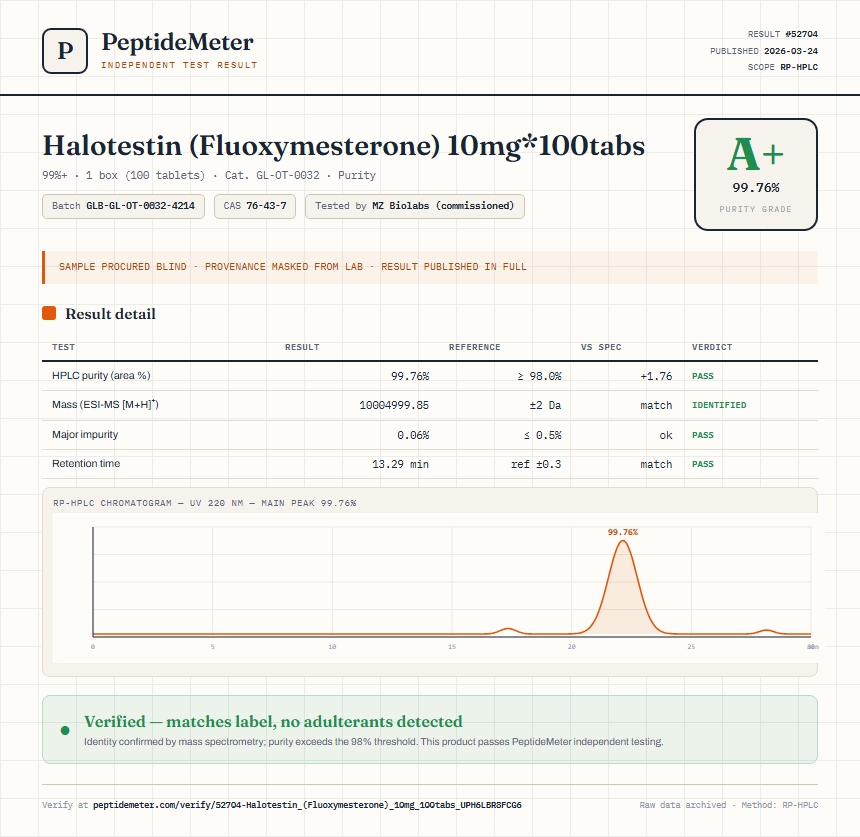Image resolution: width=860 pixels, height=837 pixels.
Task: Click the orange Result detail square marker
Action: point(49,313)
